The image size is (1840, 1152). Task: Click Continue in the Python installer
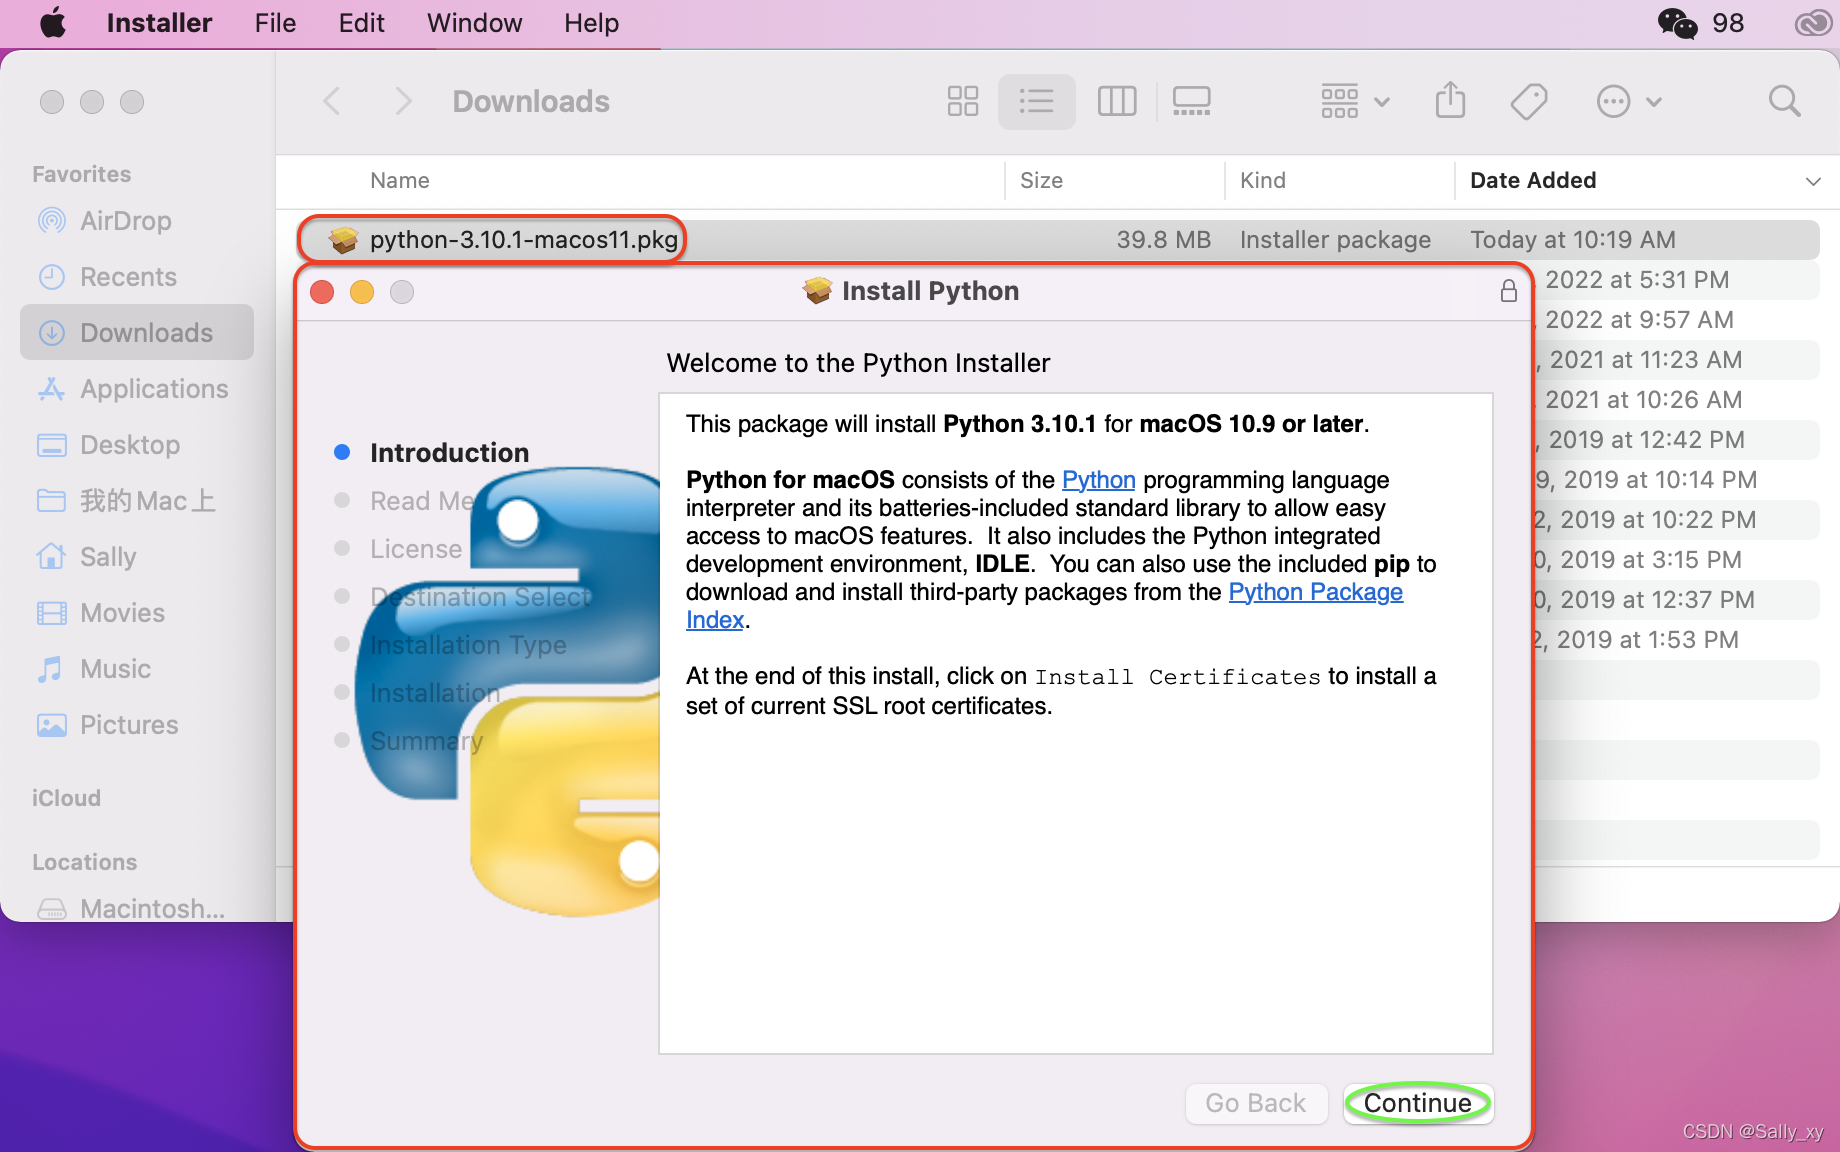tap(1418, 1103)
